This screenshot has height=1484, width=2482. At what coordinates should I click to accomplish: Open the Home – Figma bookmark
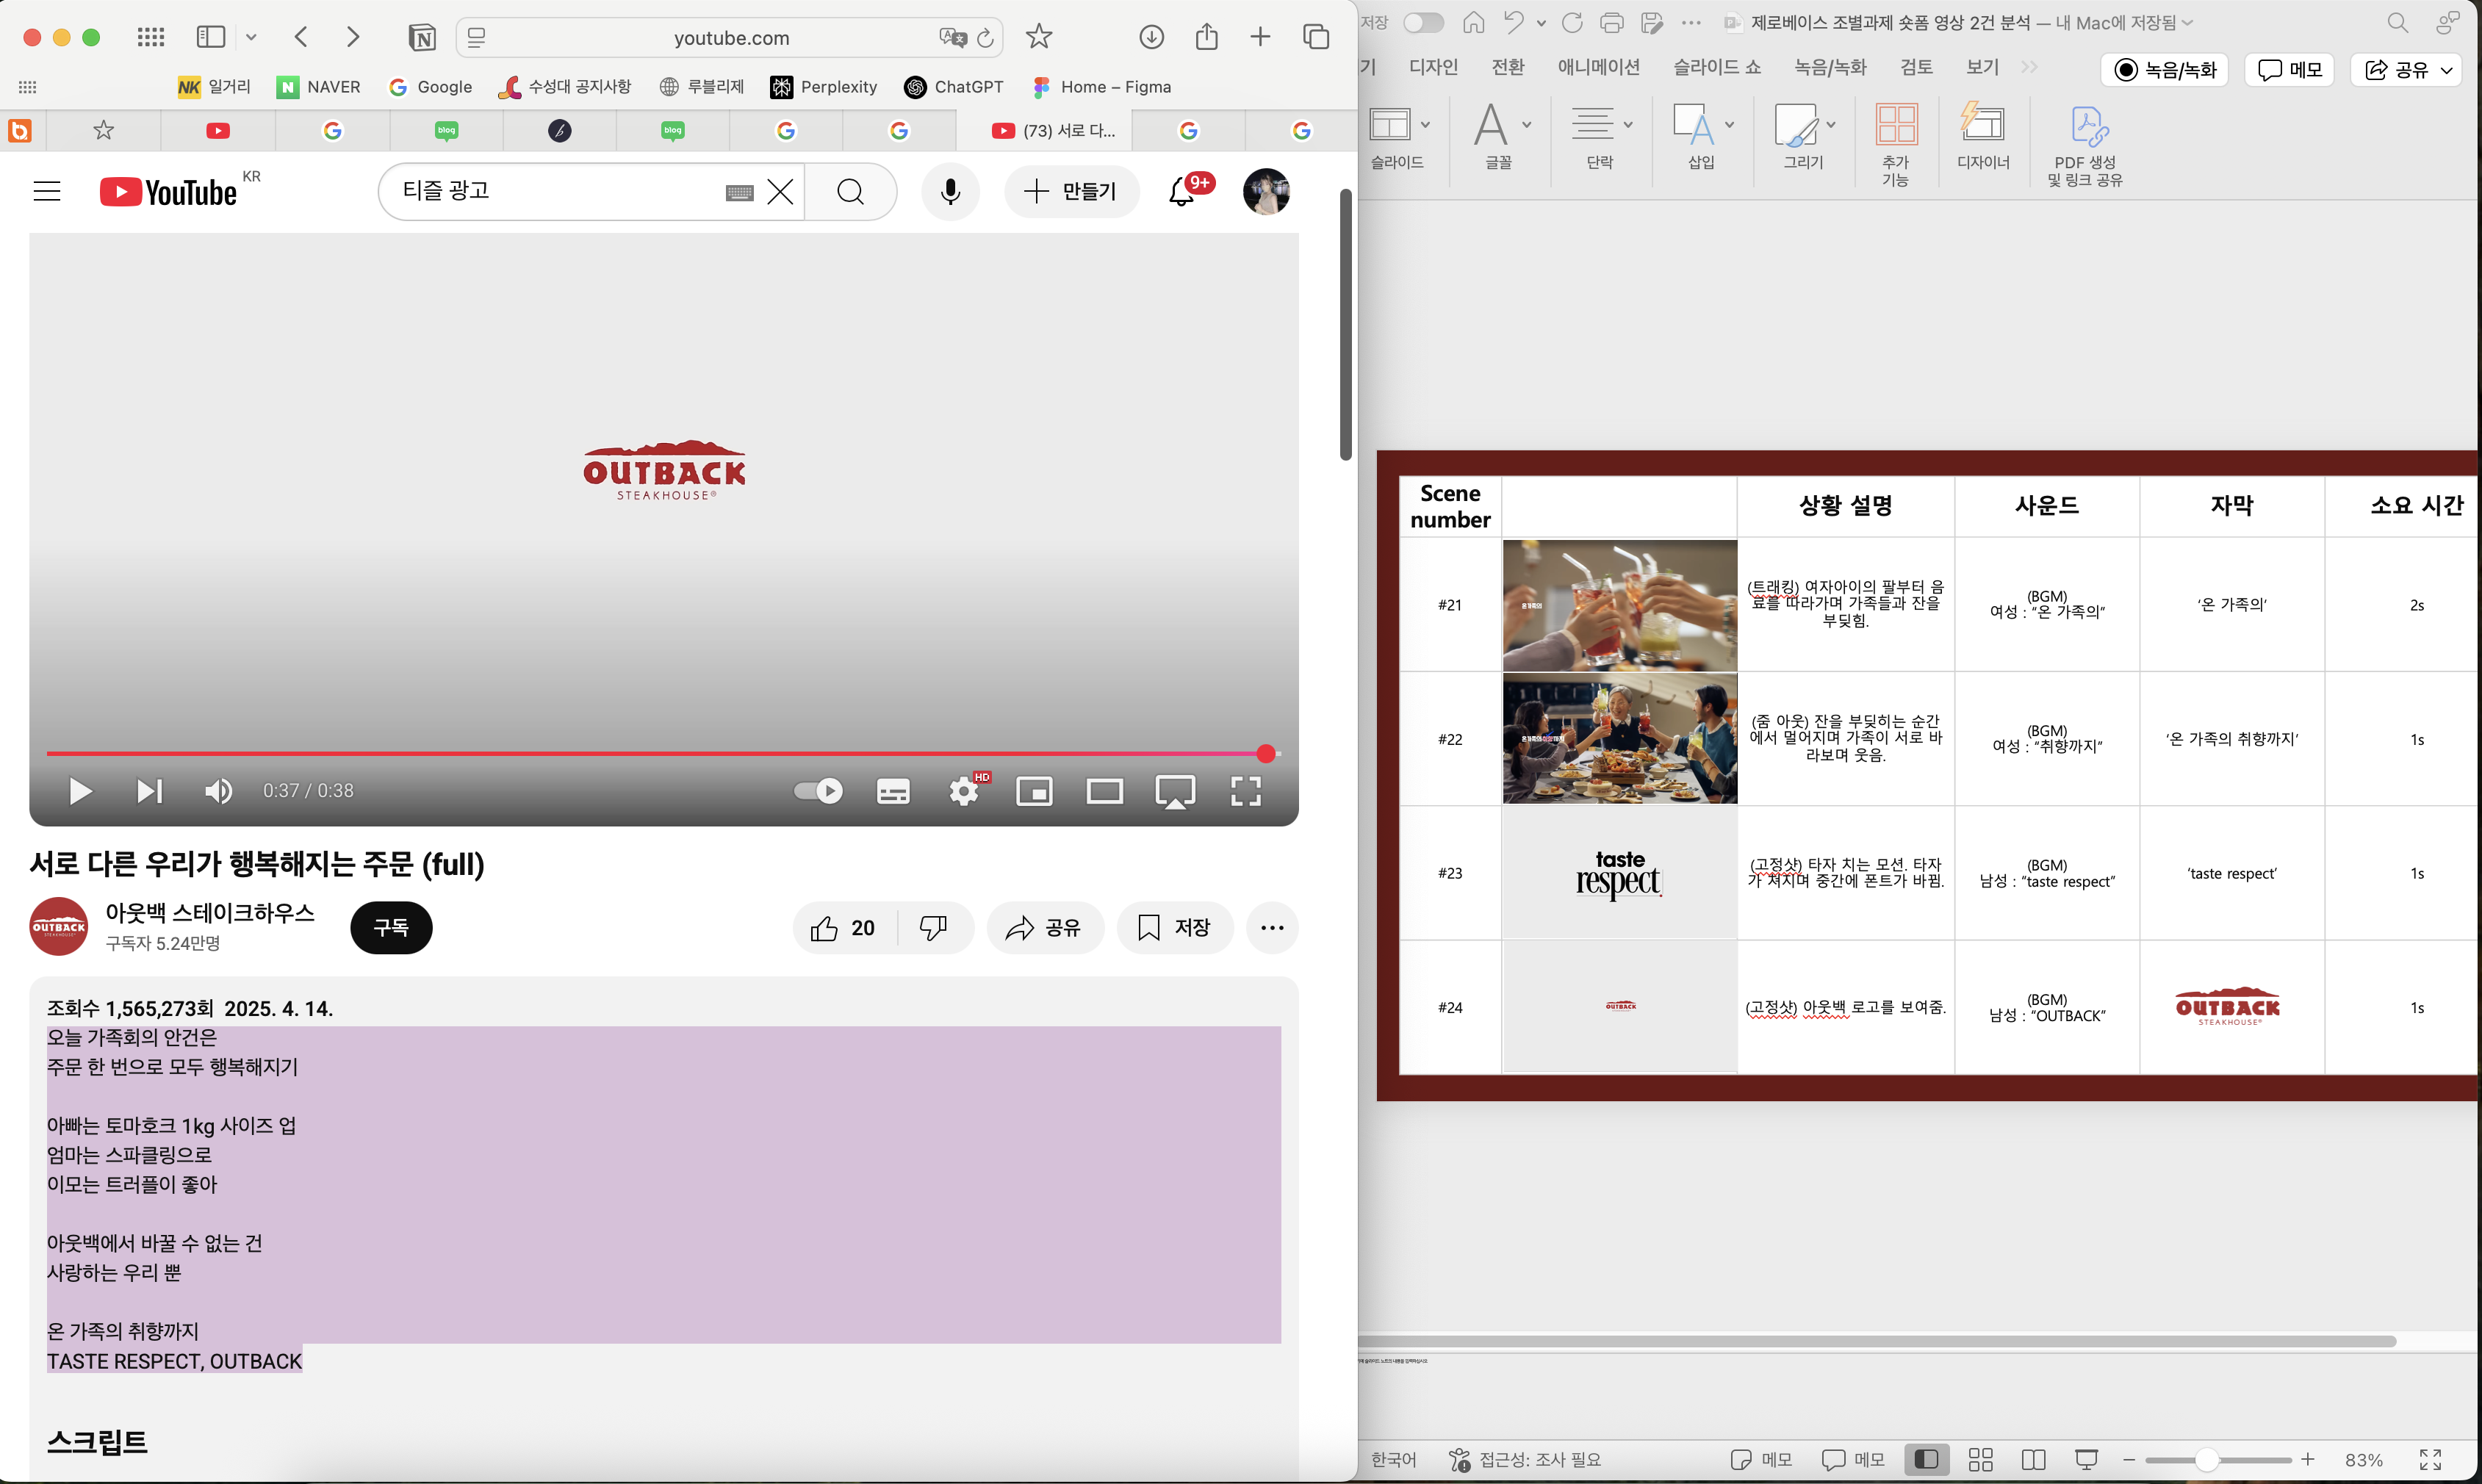(1101, 87)
